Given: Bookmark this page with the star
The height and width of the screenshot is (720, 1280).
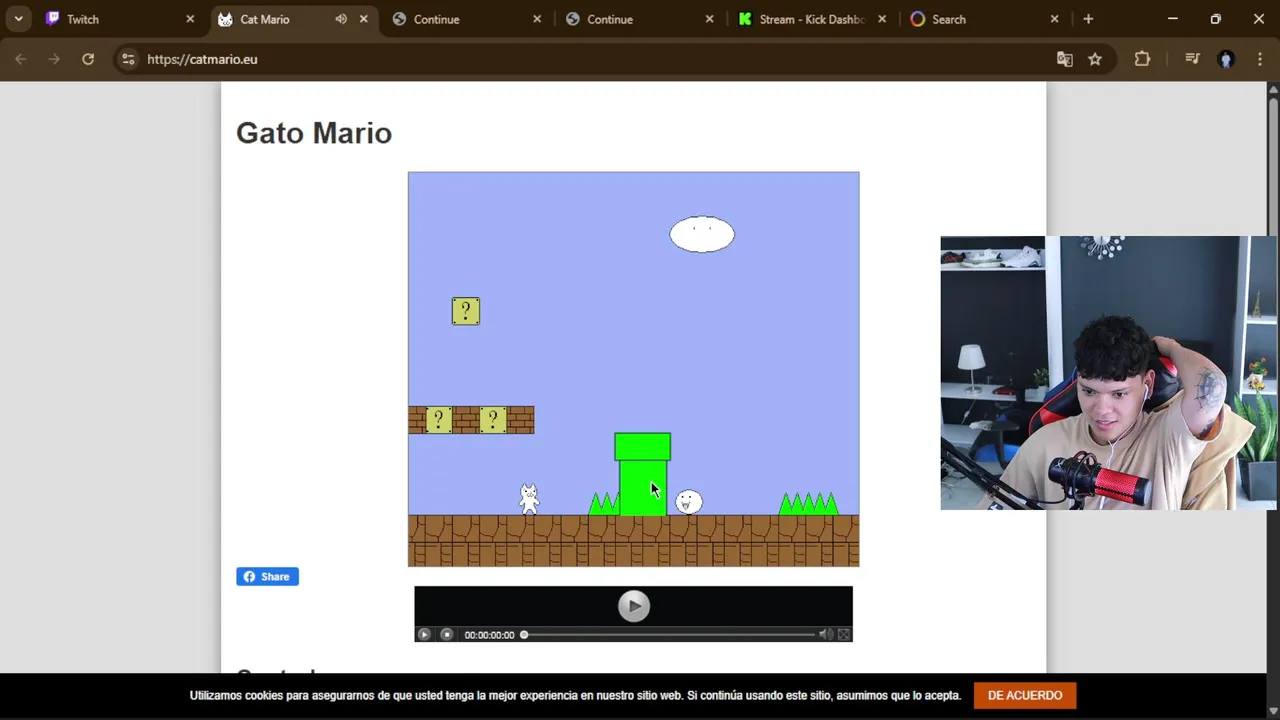Looking at the screenshot, I should tap(1095, 59).
